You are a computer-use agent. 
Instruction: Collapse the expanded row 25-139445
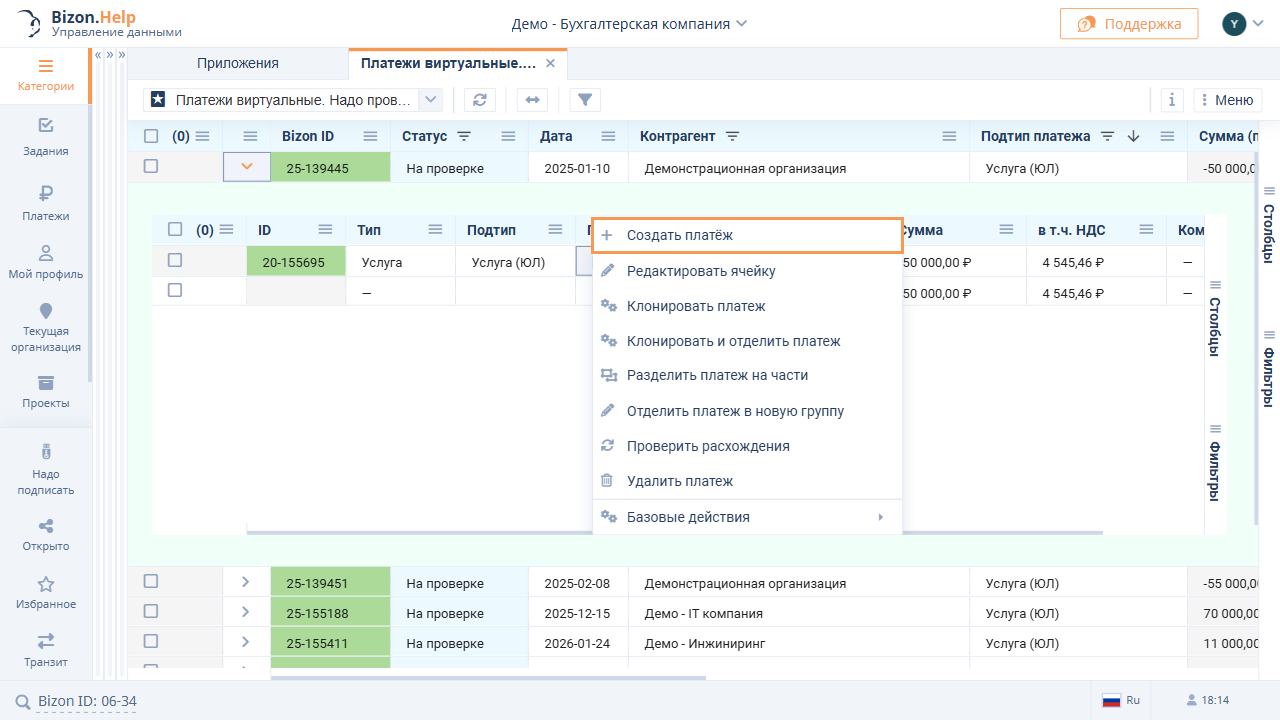(x=247, y=167)
